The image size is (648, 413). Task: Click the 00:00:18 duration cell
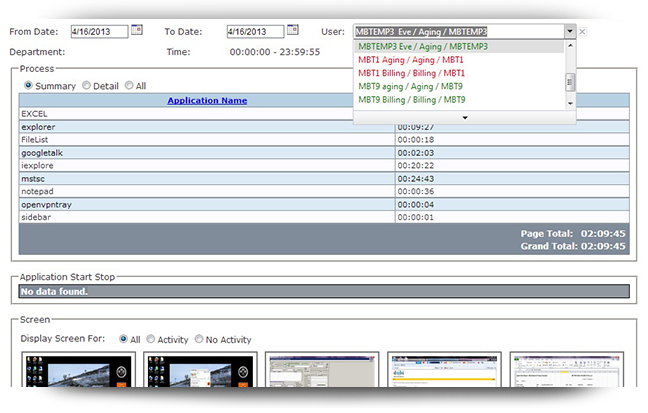pyautogui.click(x=512, y=140)
